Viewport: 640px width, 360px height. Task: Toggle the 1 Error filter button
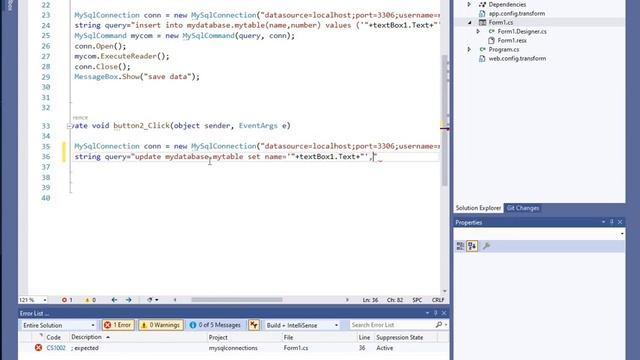click(118, 325)
